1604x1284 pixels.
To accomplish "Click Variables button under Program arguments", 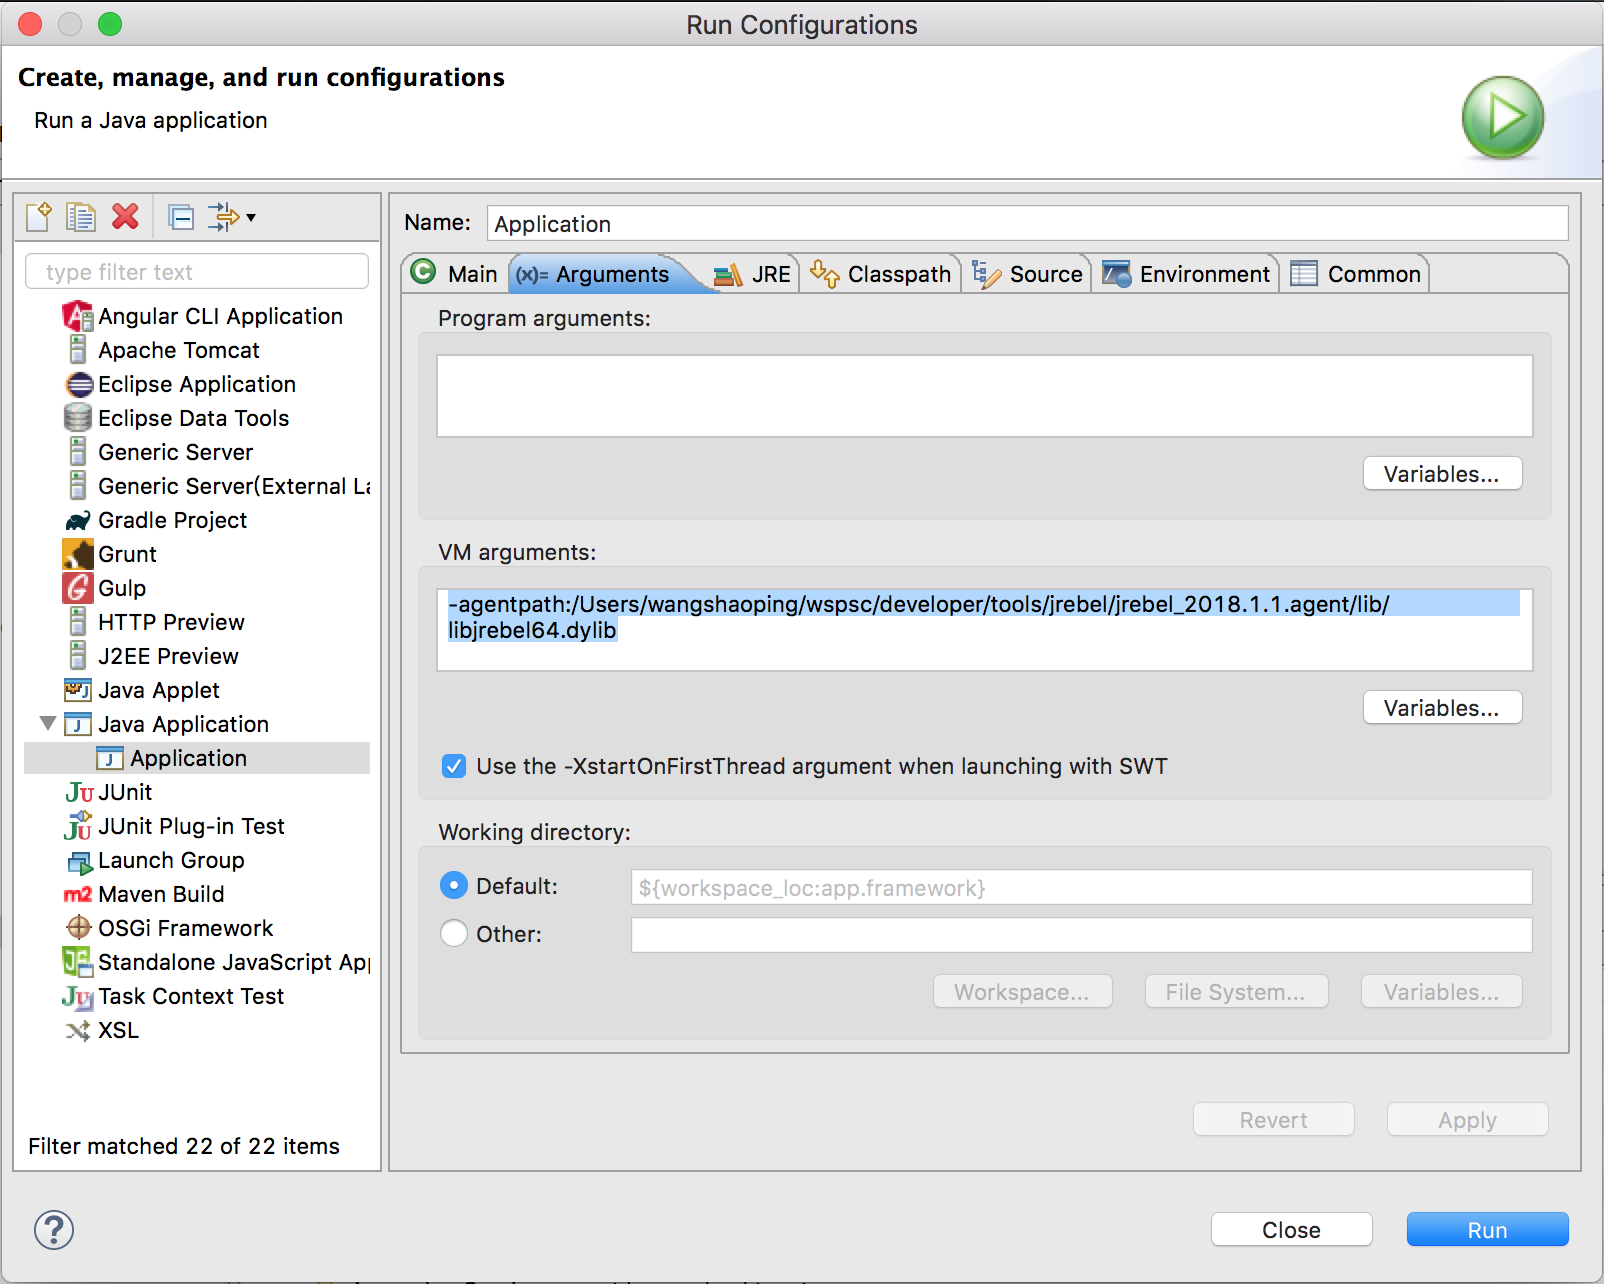I will [x=1442, y=474].
